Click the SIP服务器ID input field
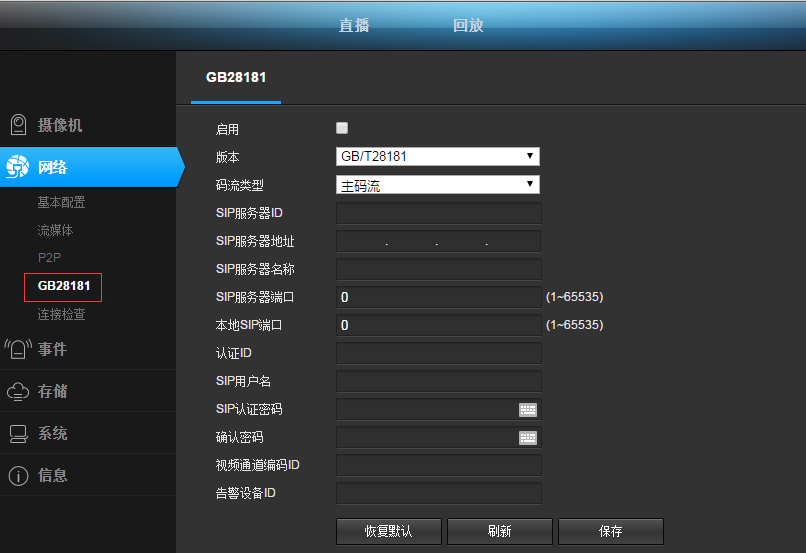 click(x=438, y=213)
